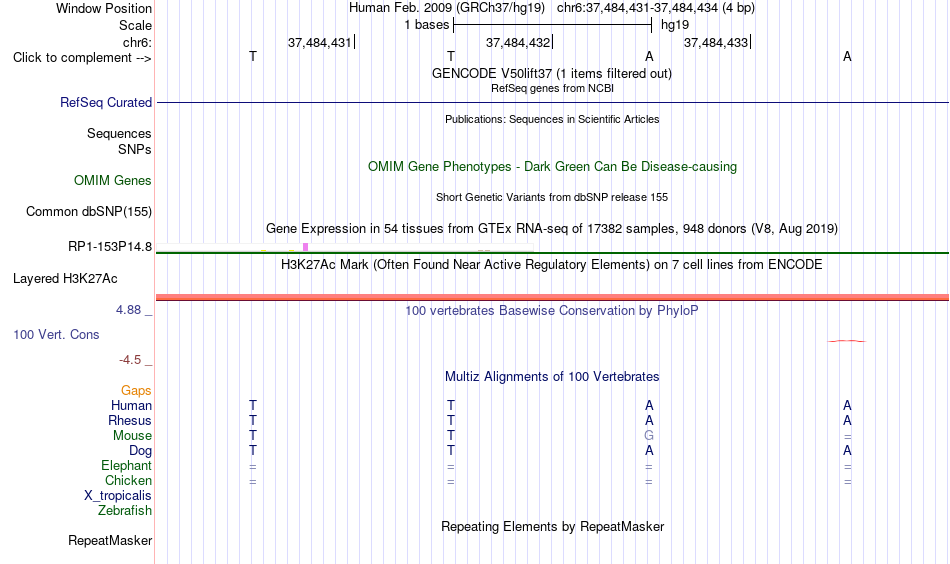Select the Human alignment row label
Viewport: 950px width, 564px height.
point(131,405)
